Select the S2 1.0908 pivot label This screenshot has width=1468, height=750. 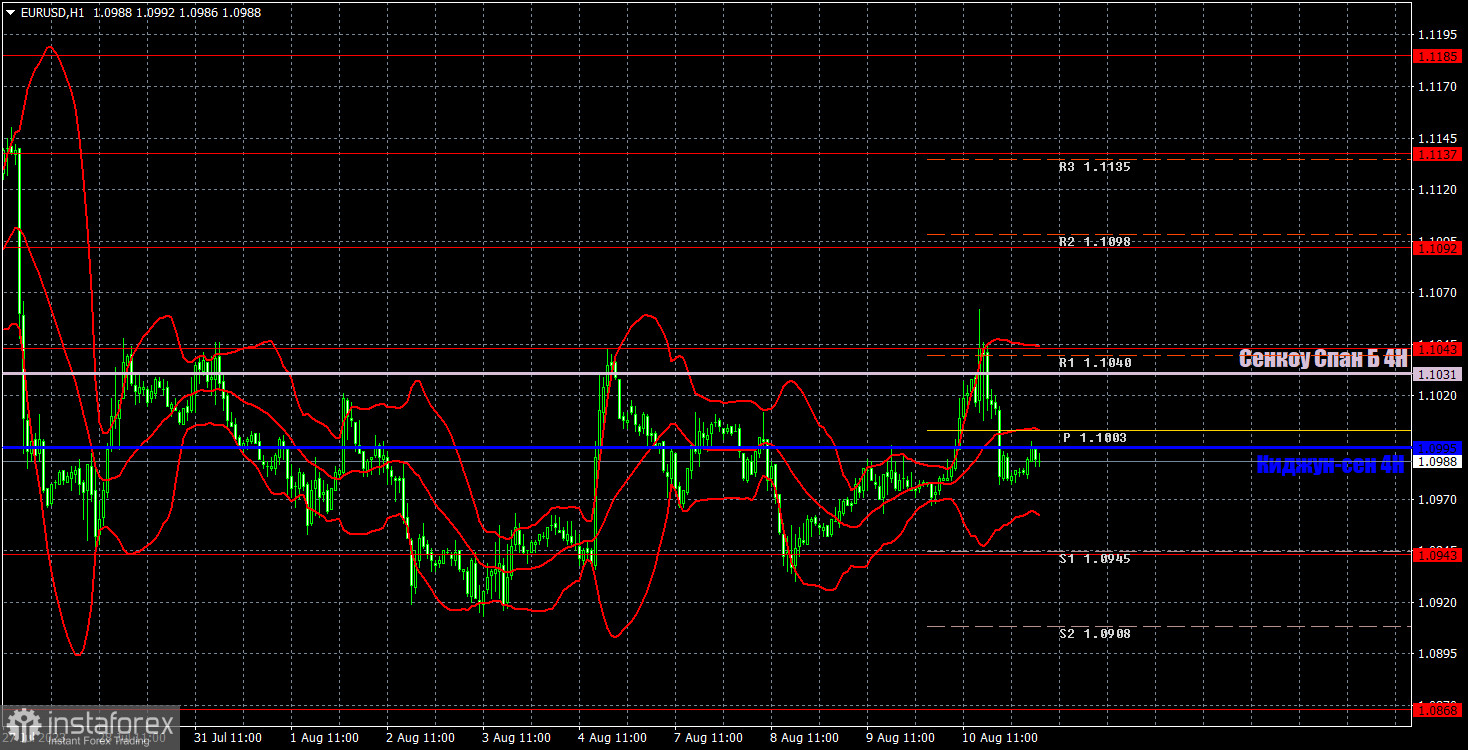[1095, 634]
